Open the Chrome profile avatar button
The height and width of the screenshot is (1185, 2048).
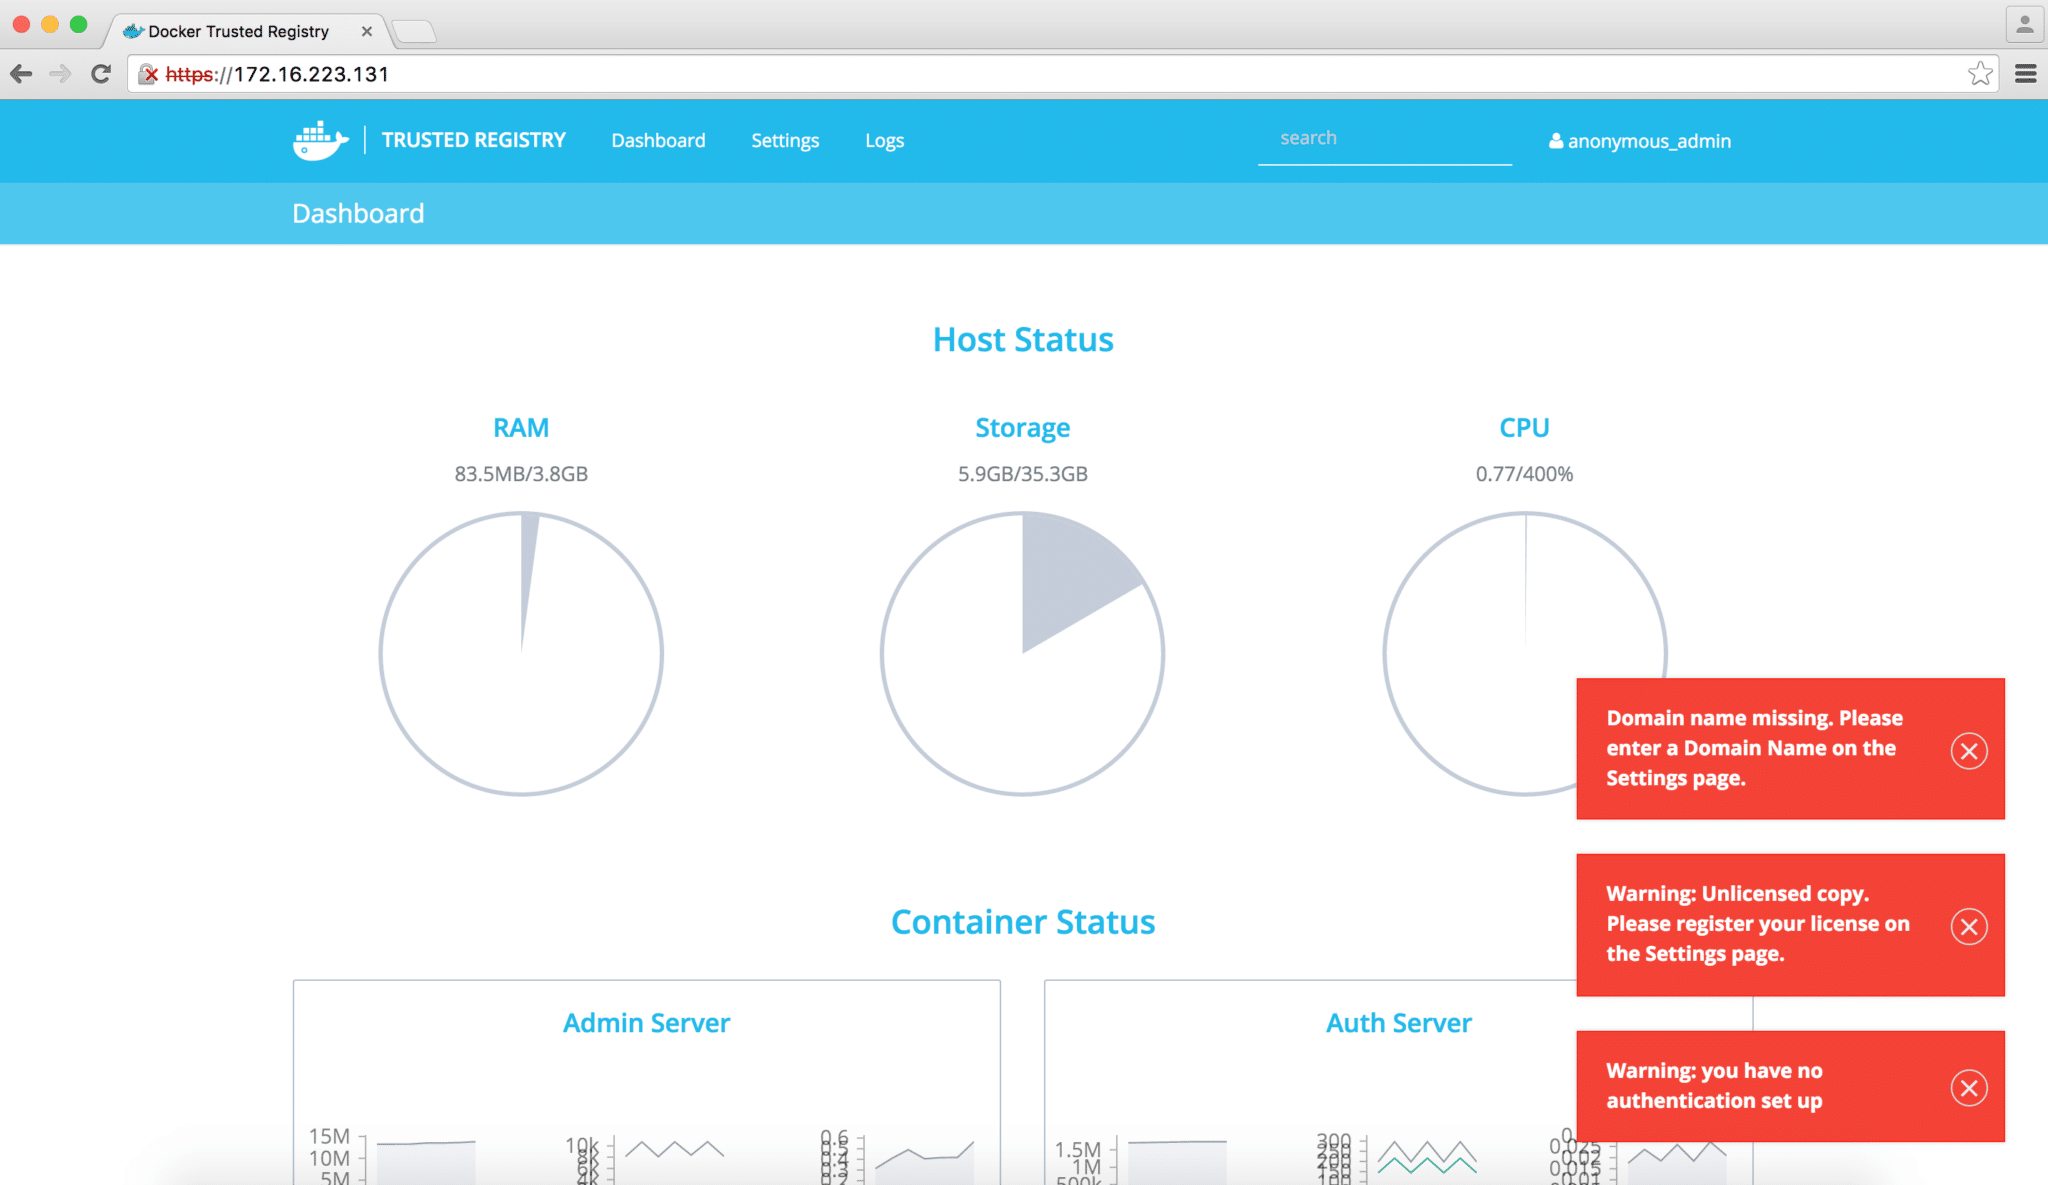point(2024,25)
